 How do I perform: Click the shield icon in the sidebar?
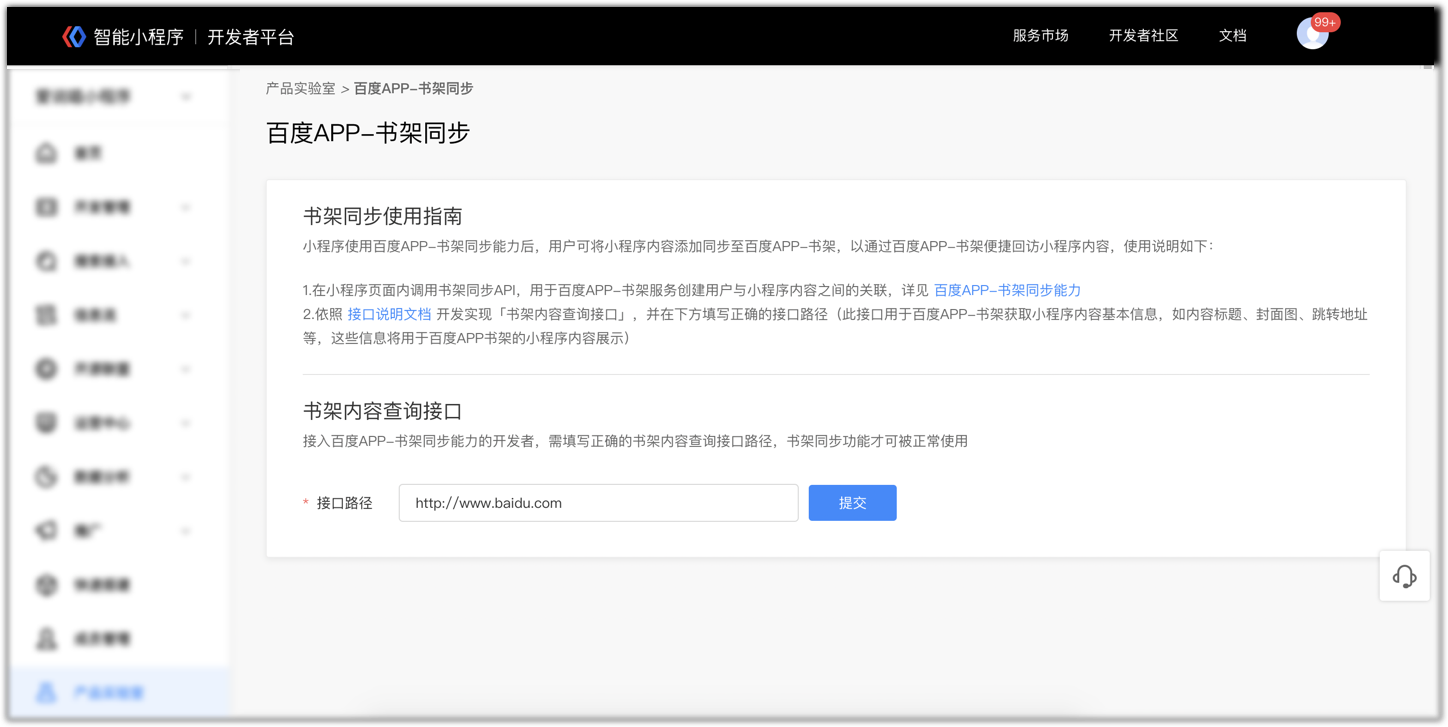pos(46,423)
